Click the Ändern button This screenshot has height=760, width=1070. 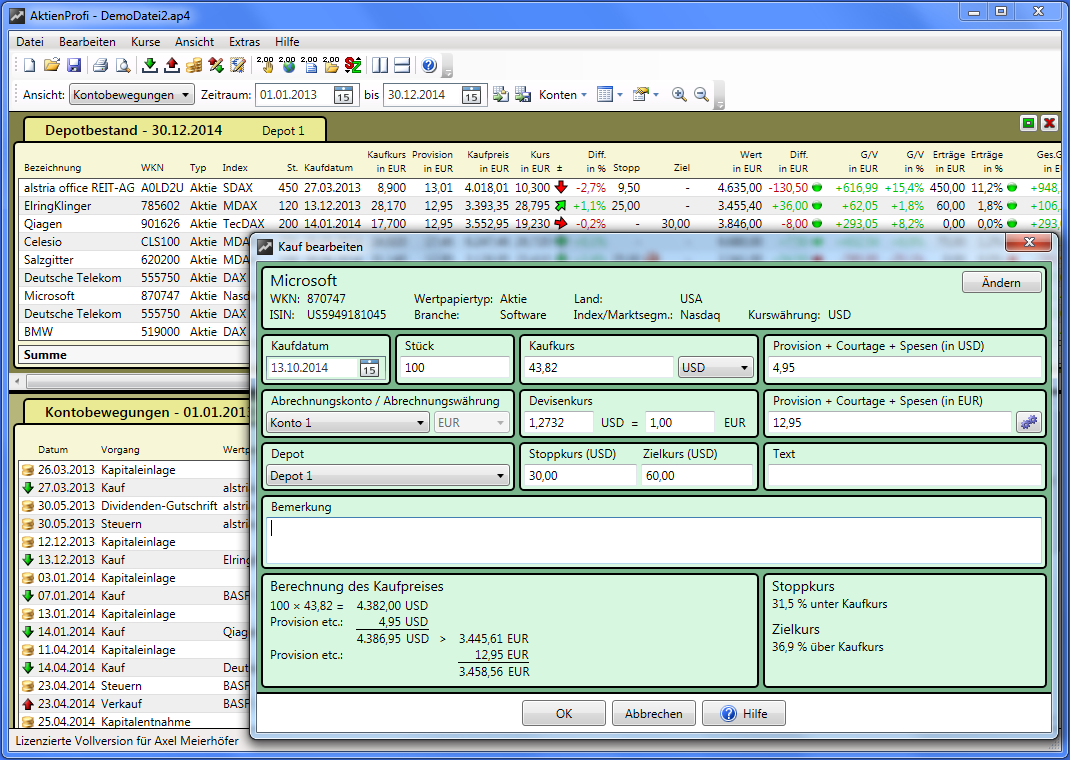point(1001,283)
